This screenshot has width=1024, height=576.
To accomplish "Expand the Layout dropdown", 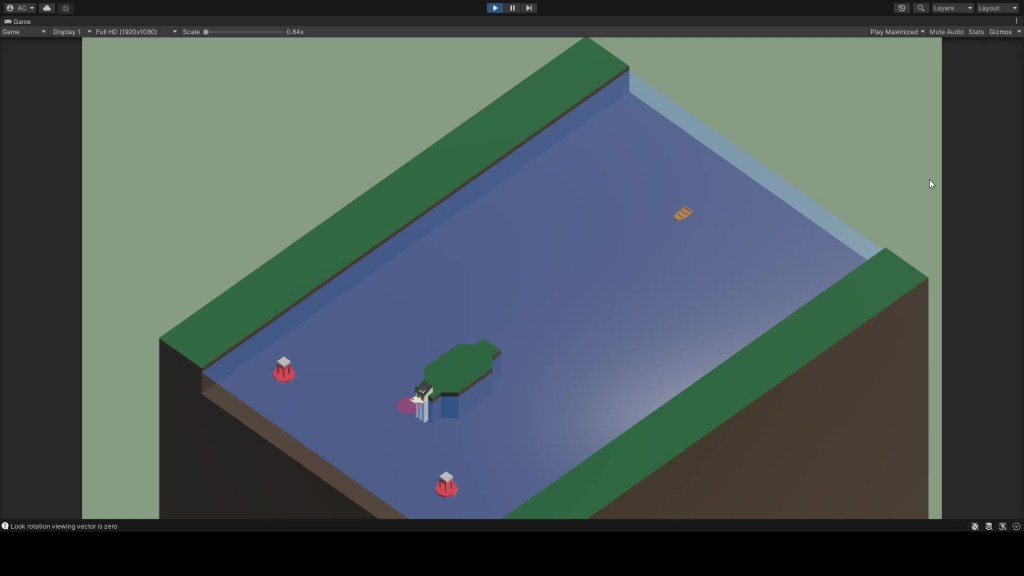I will [997, 8].
